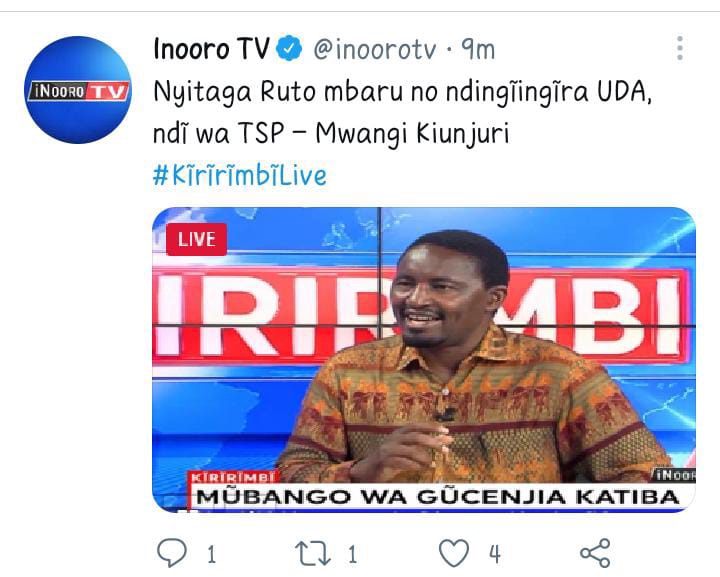720x577 pixels.
Task: Share the tweet via share icon
Action: [x=595, y=553]
